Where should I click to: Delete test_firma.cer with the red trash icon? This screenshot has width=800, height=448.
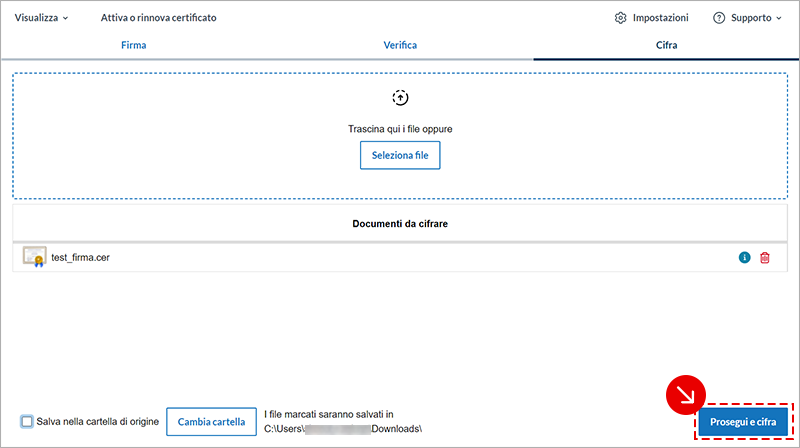tap(765, 258)
